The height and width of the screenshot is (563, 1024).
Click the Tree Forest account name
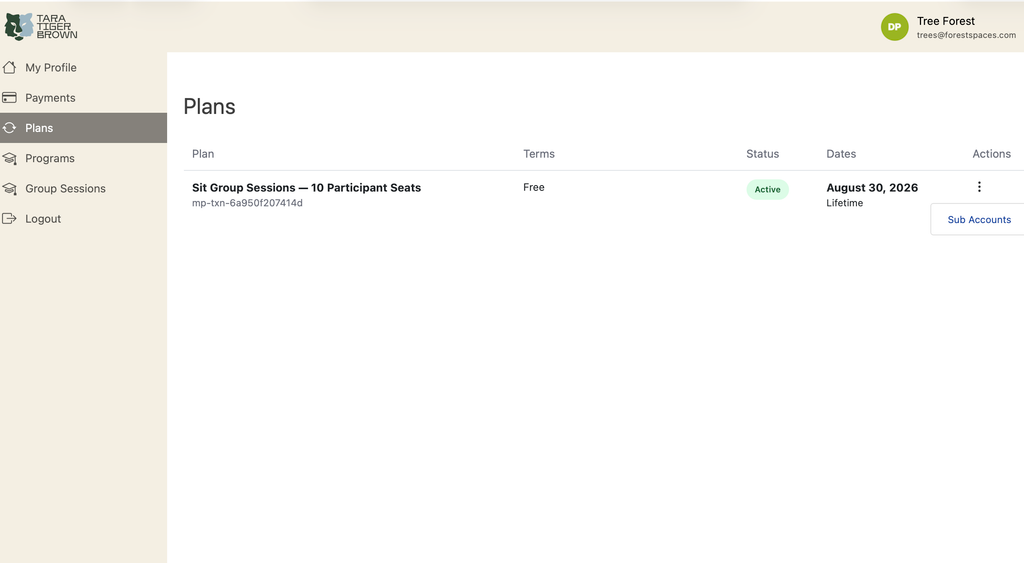click(946, 21)
